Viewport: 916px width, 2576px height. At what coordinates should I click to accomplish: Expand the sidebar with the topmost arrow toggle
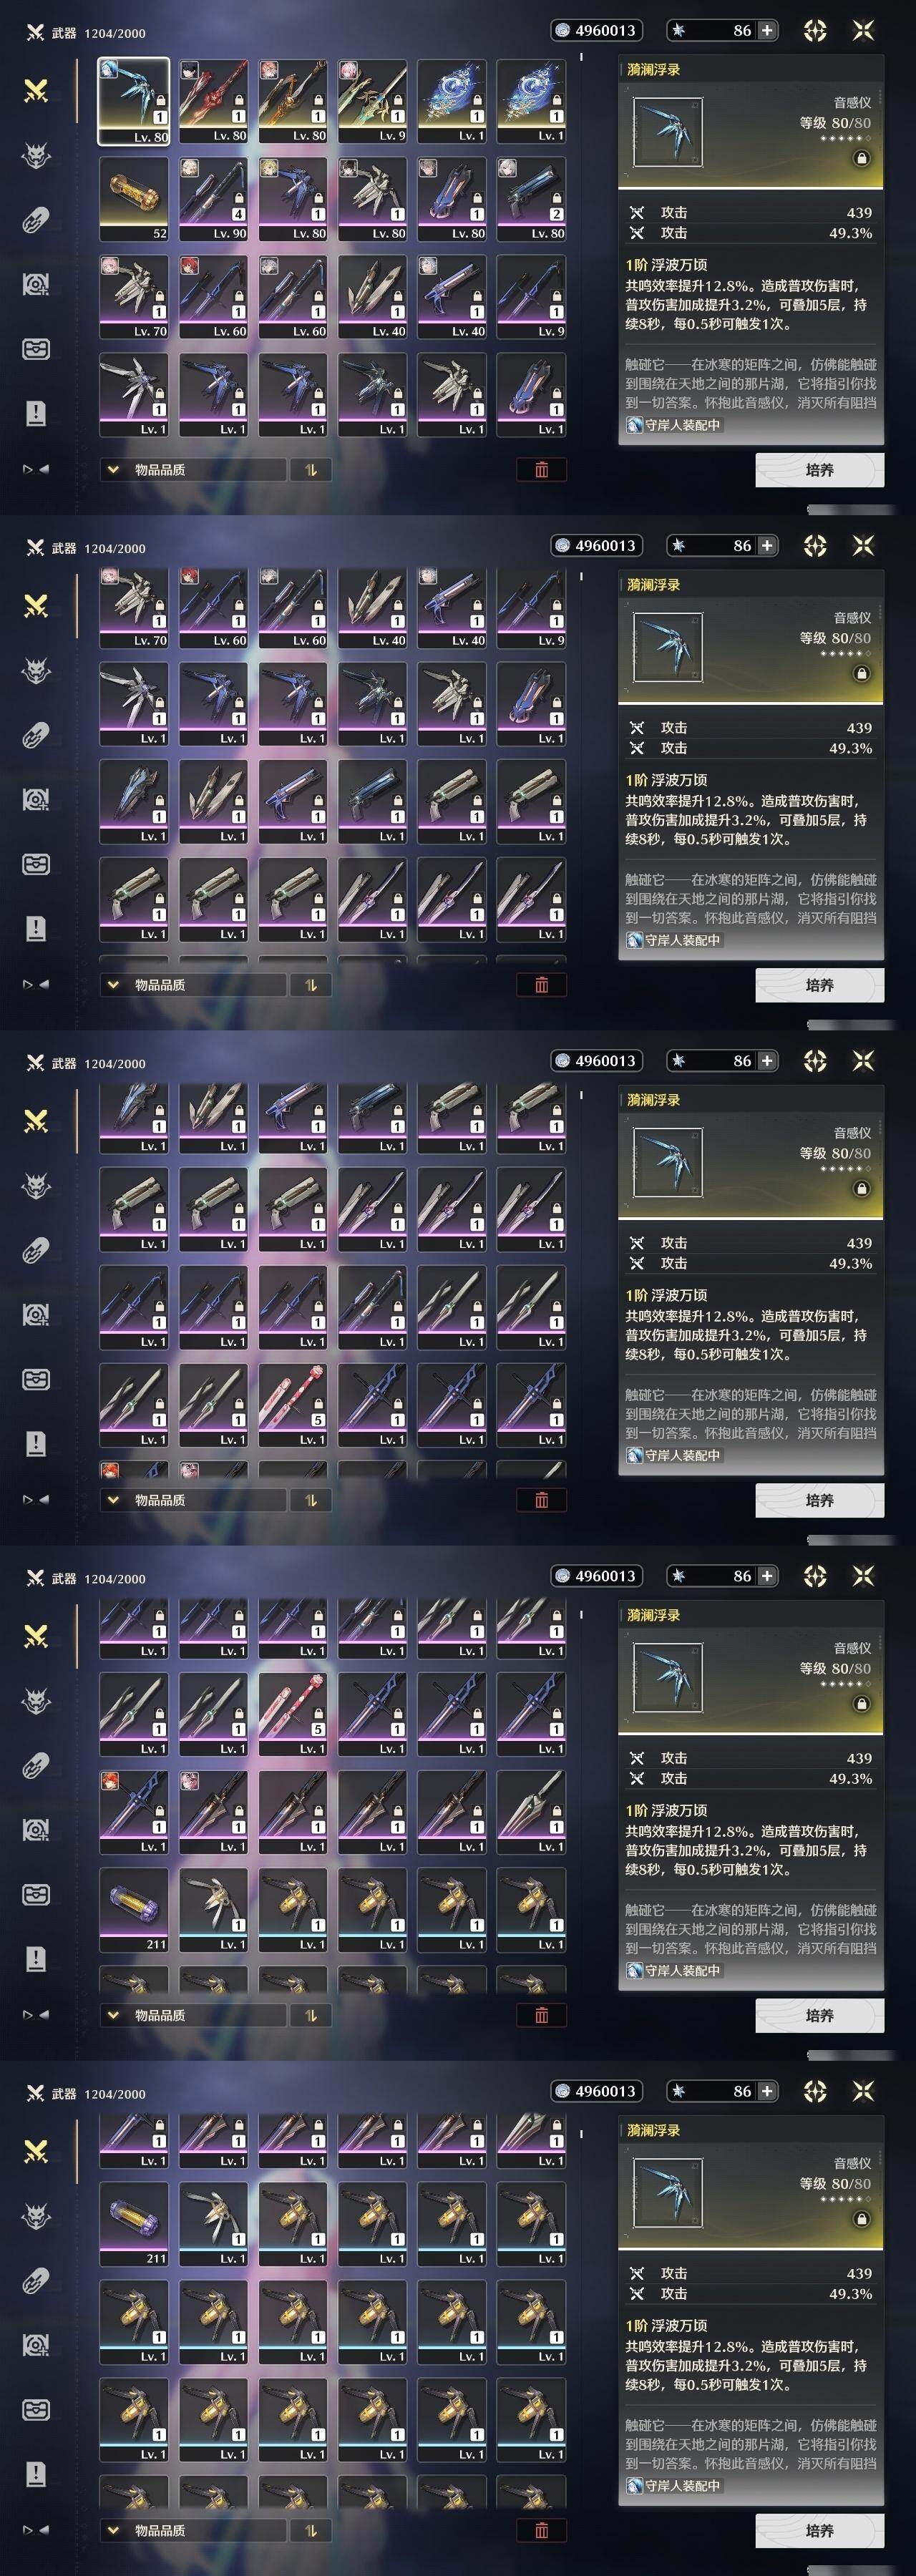36,469
